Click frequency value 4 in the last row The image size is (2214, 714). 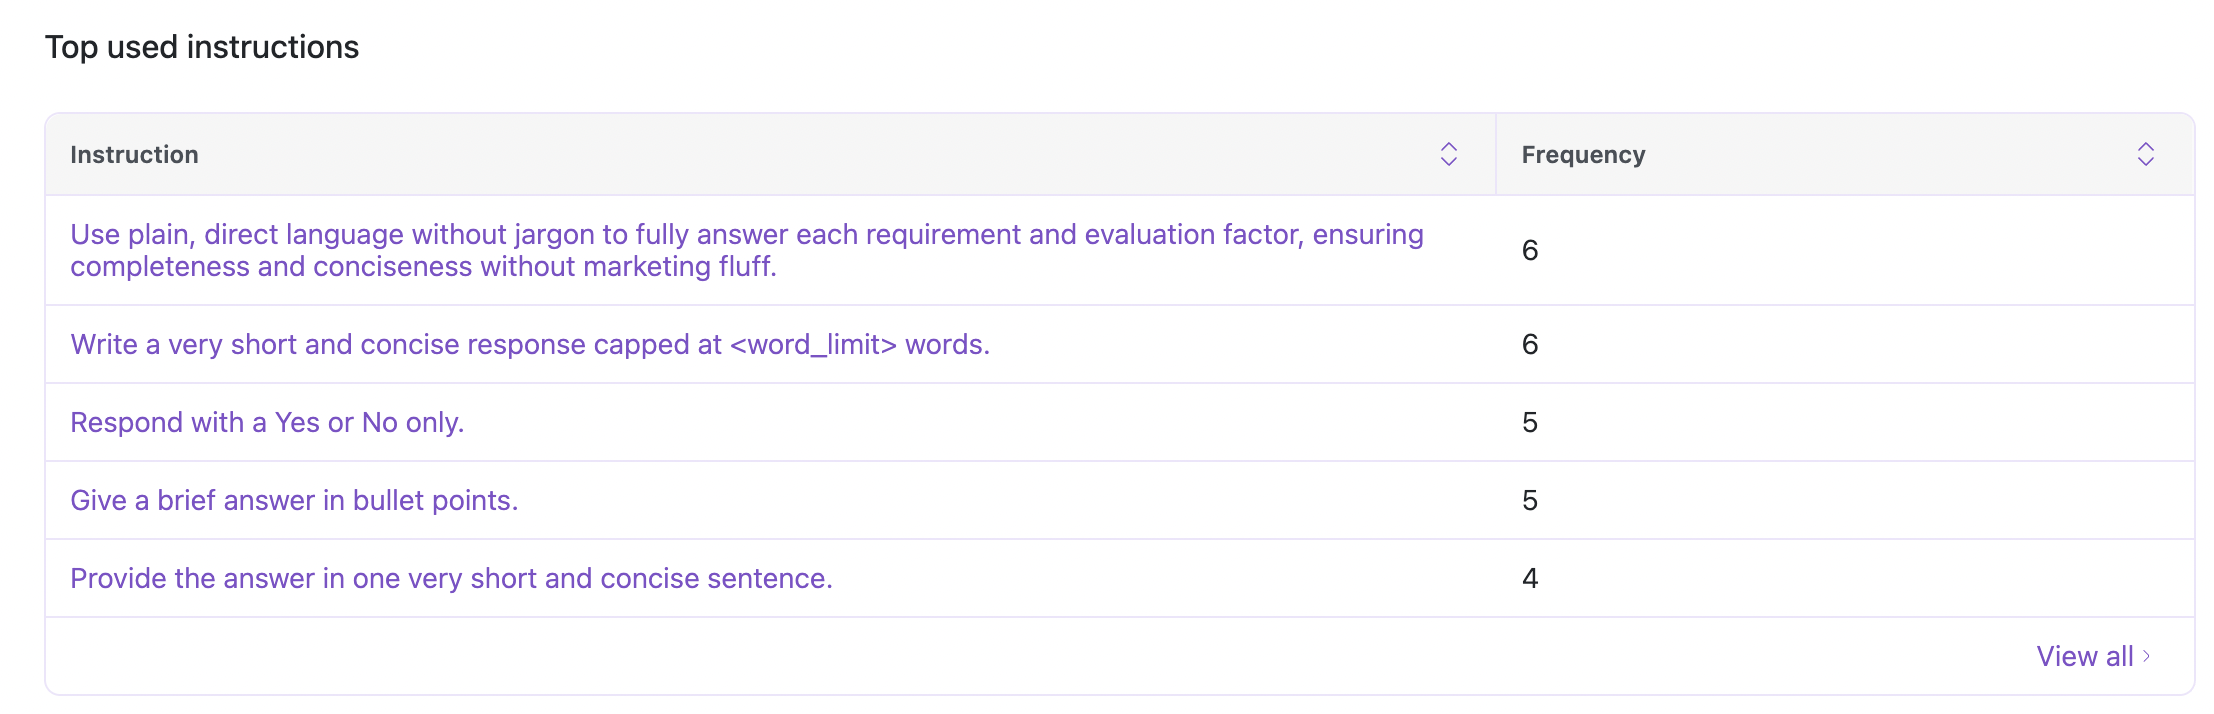point(1529,578)
